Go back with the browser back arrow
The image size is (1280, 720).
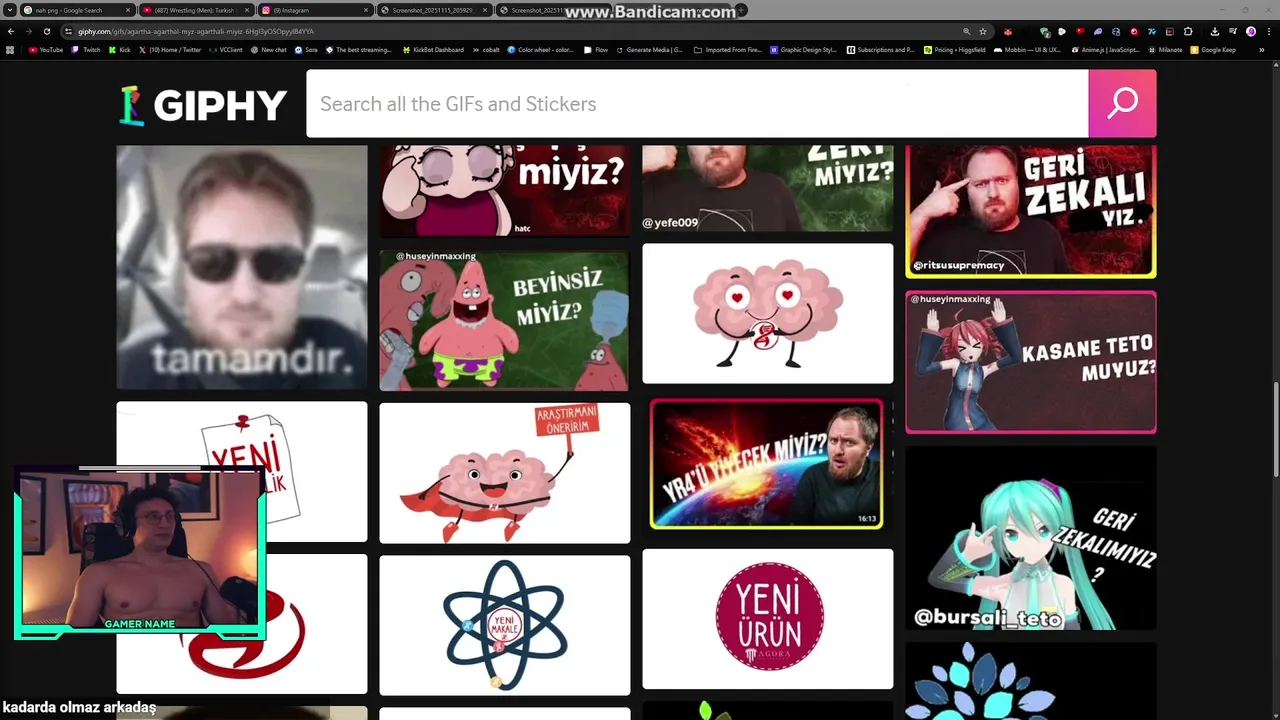(x=10, y=31)
